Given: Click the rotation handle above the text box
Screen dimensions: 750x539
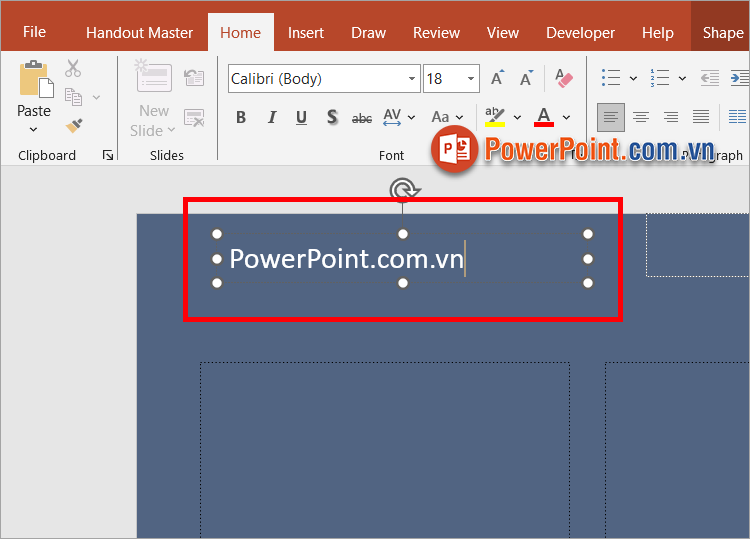Looking at the screenshot, I should coord(404,189).
